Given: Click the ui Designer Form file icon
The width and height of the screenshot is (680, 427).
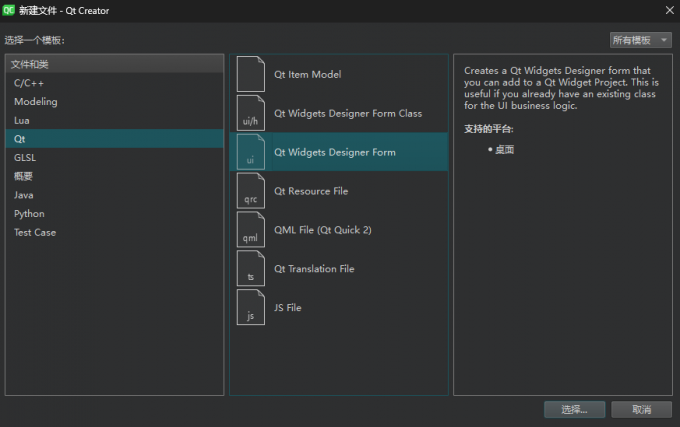Looking at the screenshot, I should tap(250, 152).
